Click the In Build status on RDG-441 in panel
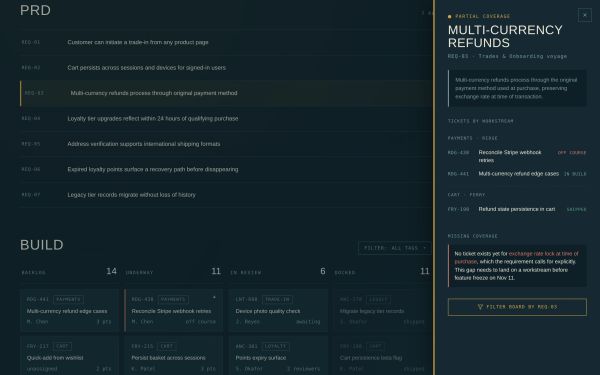The width and height of the screenshot is (600, 375). [575, 174]
